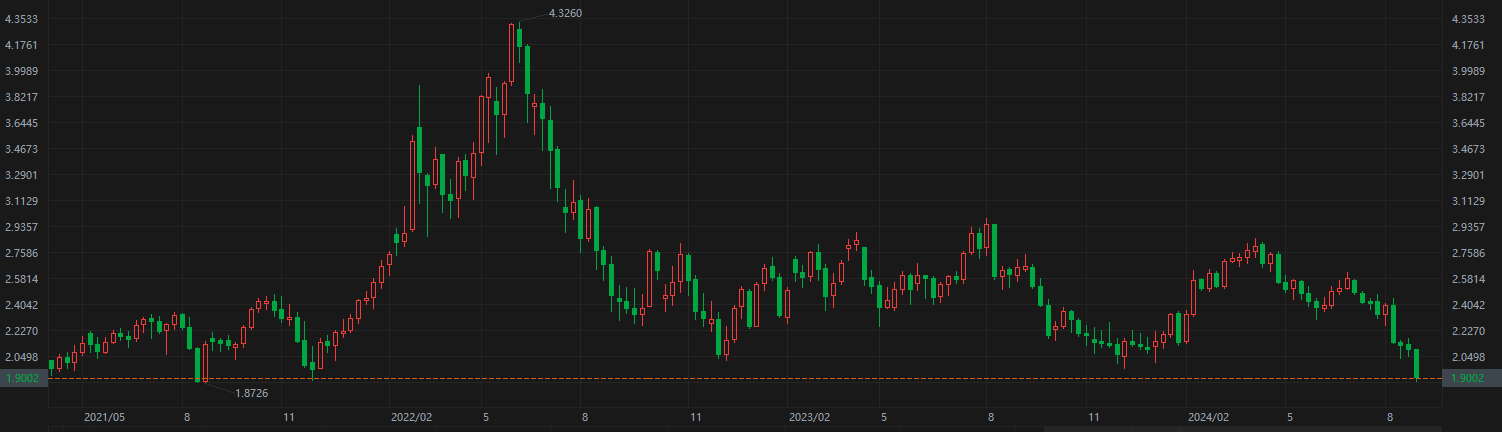The image size is (1502, 432).
Task: Click the 4.3260 peak price annotation
Action: click(565, 13)
